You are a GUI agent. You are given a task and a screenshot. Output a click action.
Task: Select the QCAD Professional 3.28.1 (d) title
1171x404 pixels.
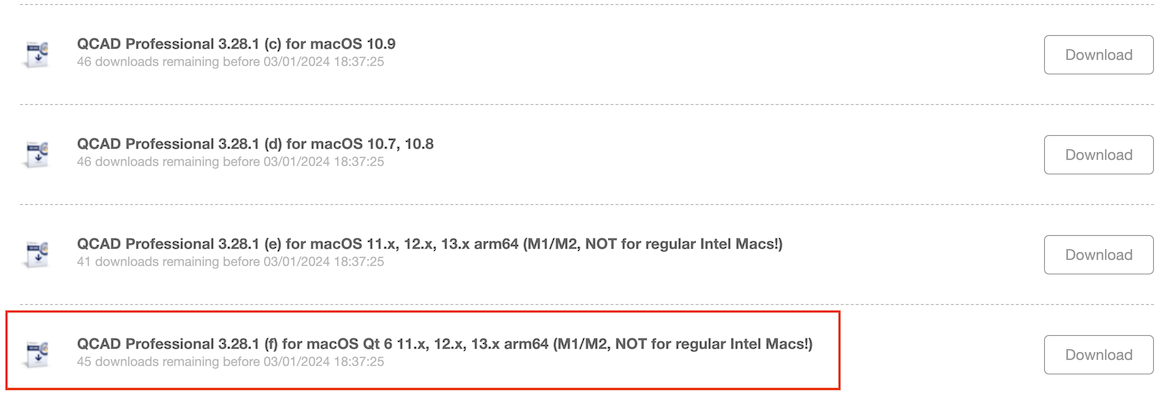click(x=255, y=144)
